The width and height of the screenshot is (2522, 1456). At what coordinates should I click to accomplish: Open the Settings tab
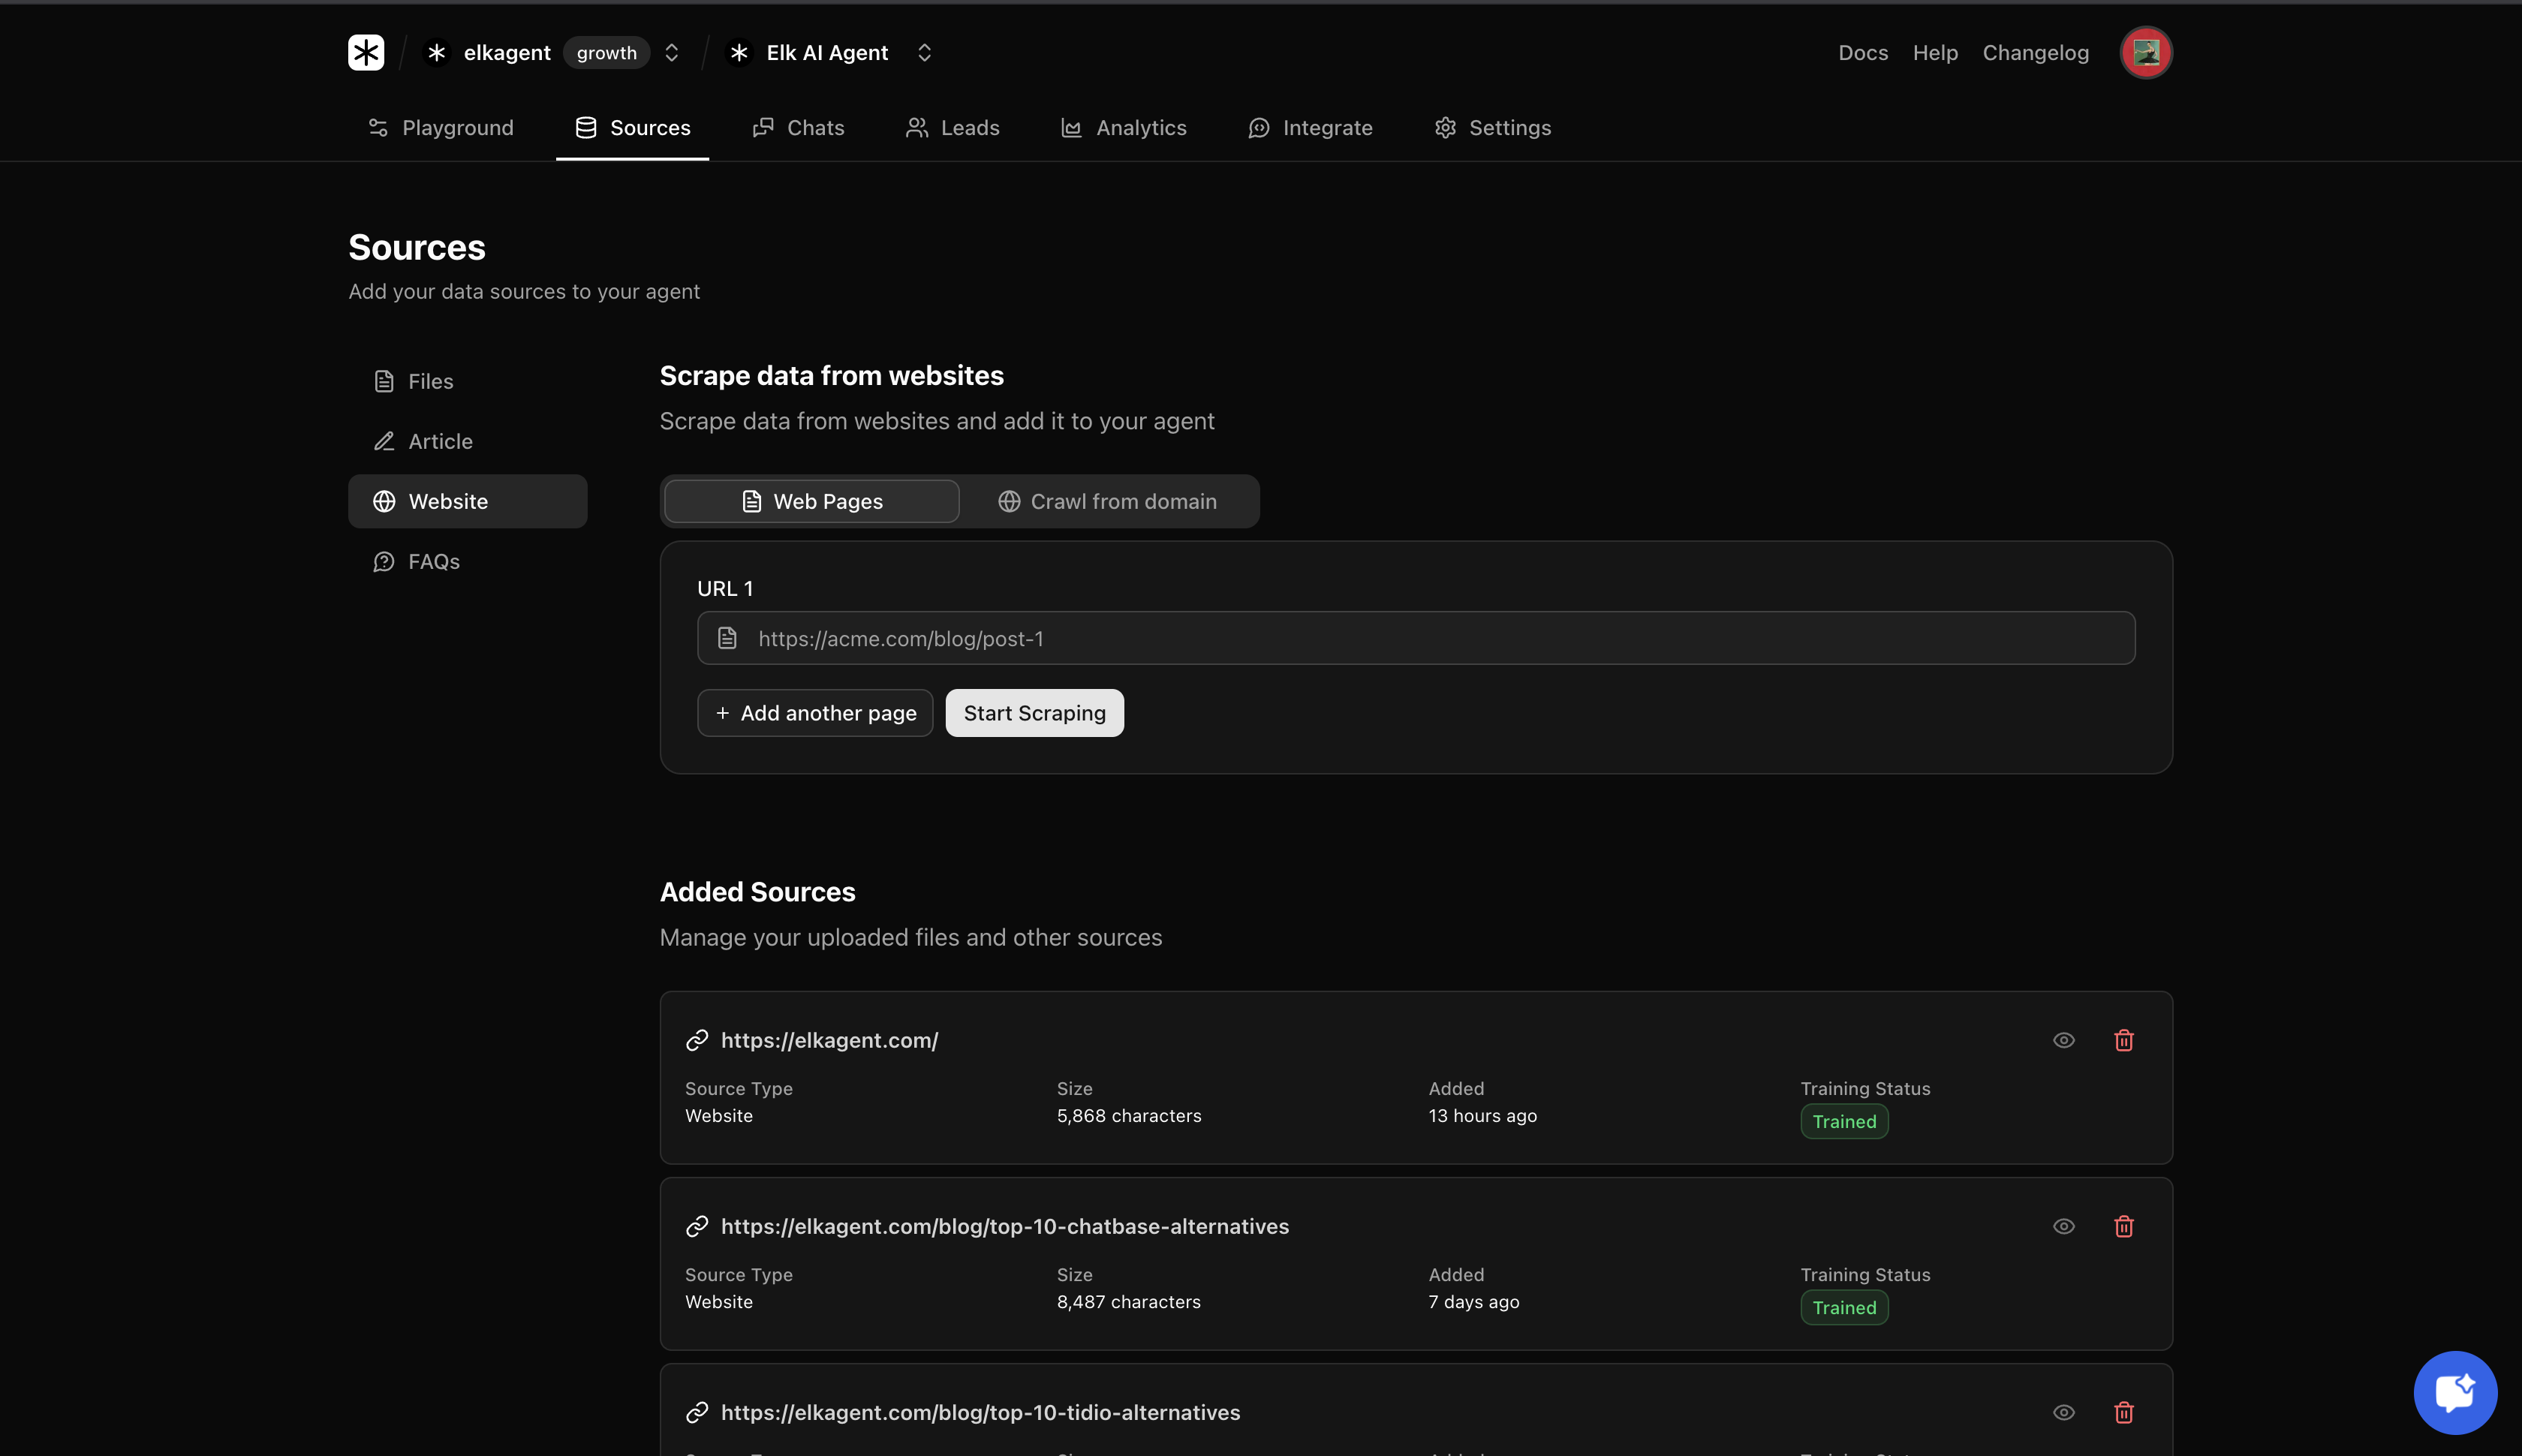(x=1492, y=128)
